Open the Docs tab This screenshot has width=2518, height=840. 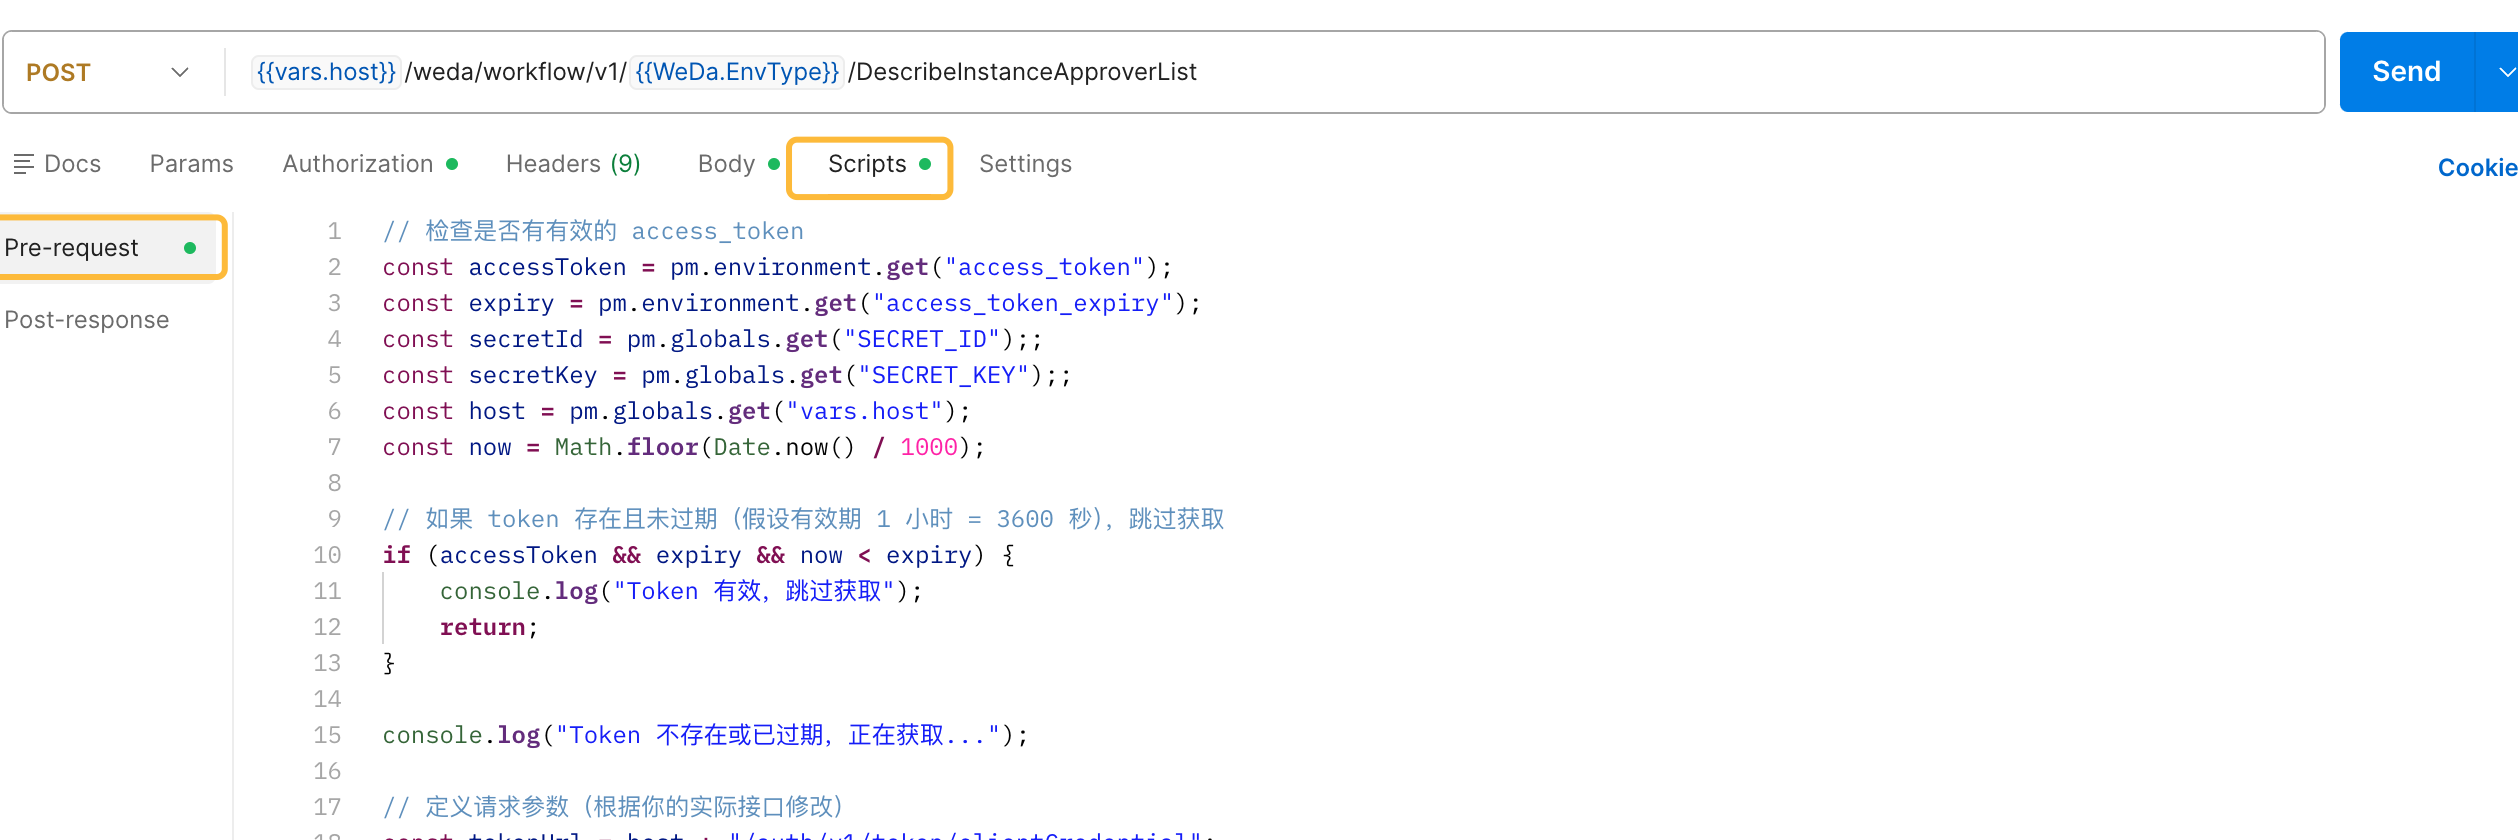click(58, 164)
